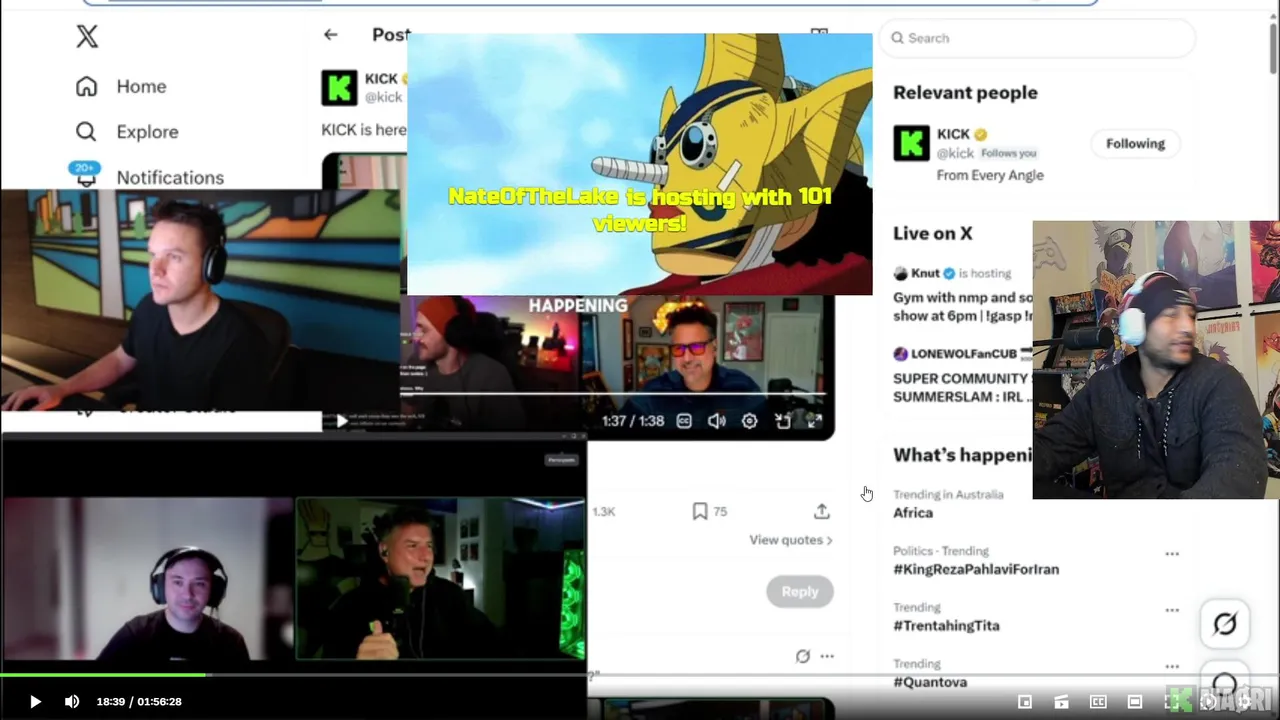The image size is (1280, 720).
Task: Open more options for #KingRezaPahlaviForIran
Action: point(1172,553)
